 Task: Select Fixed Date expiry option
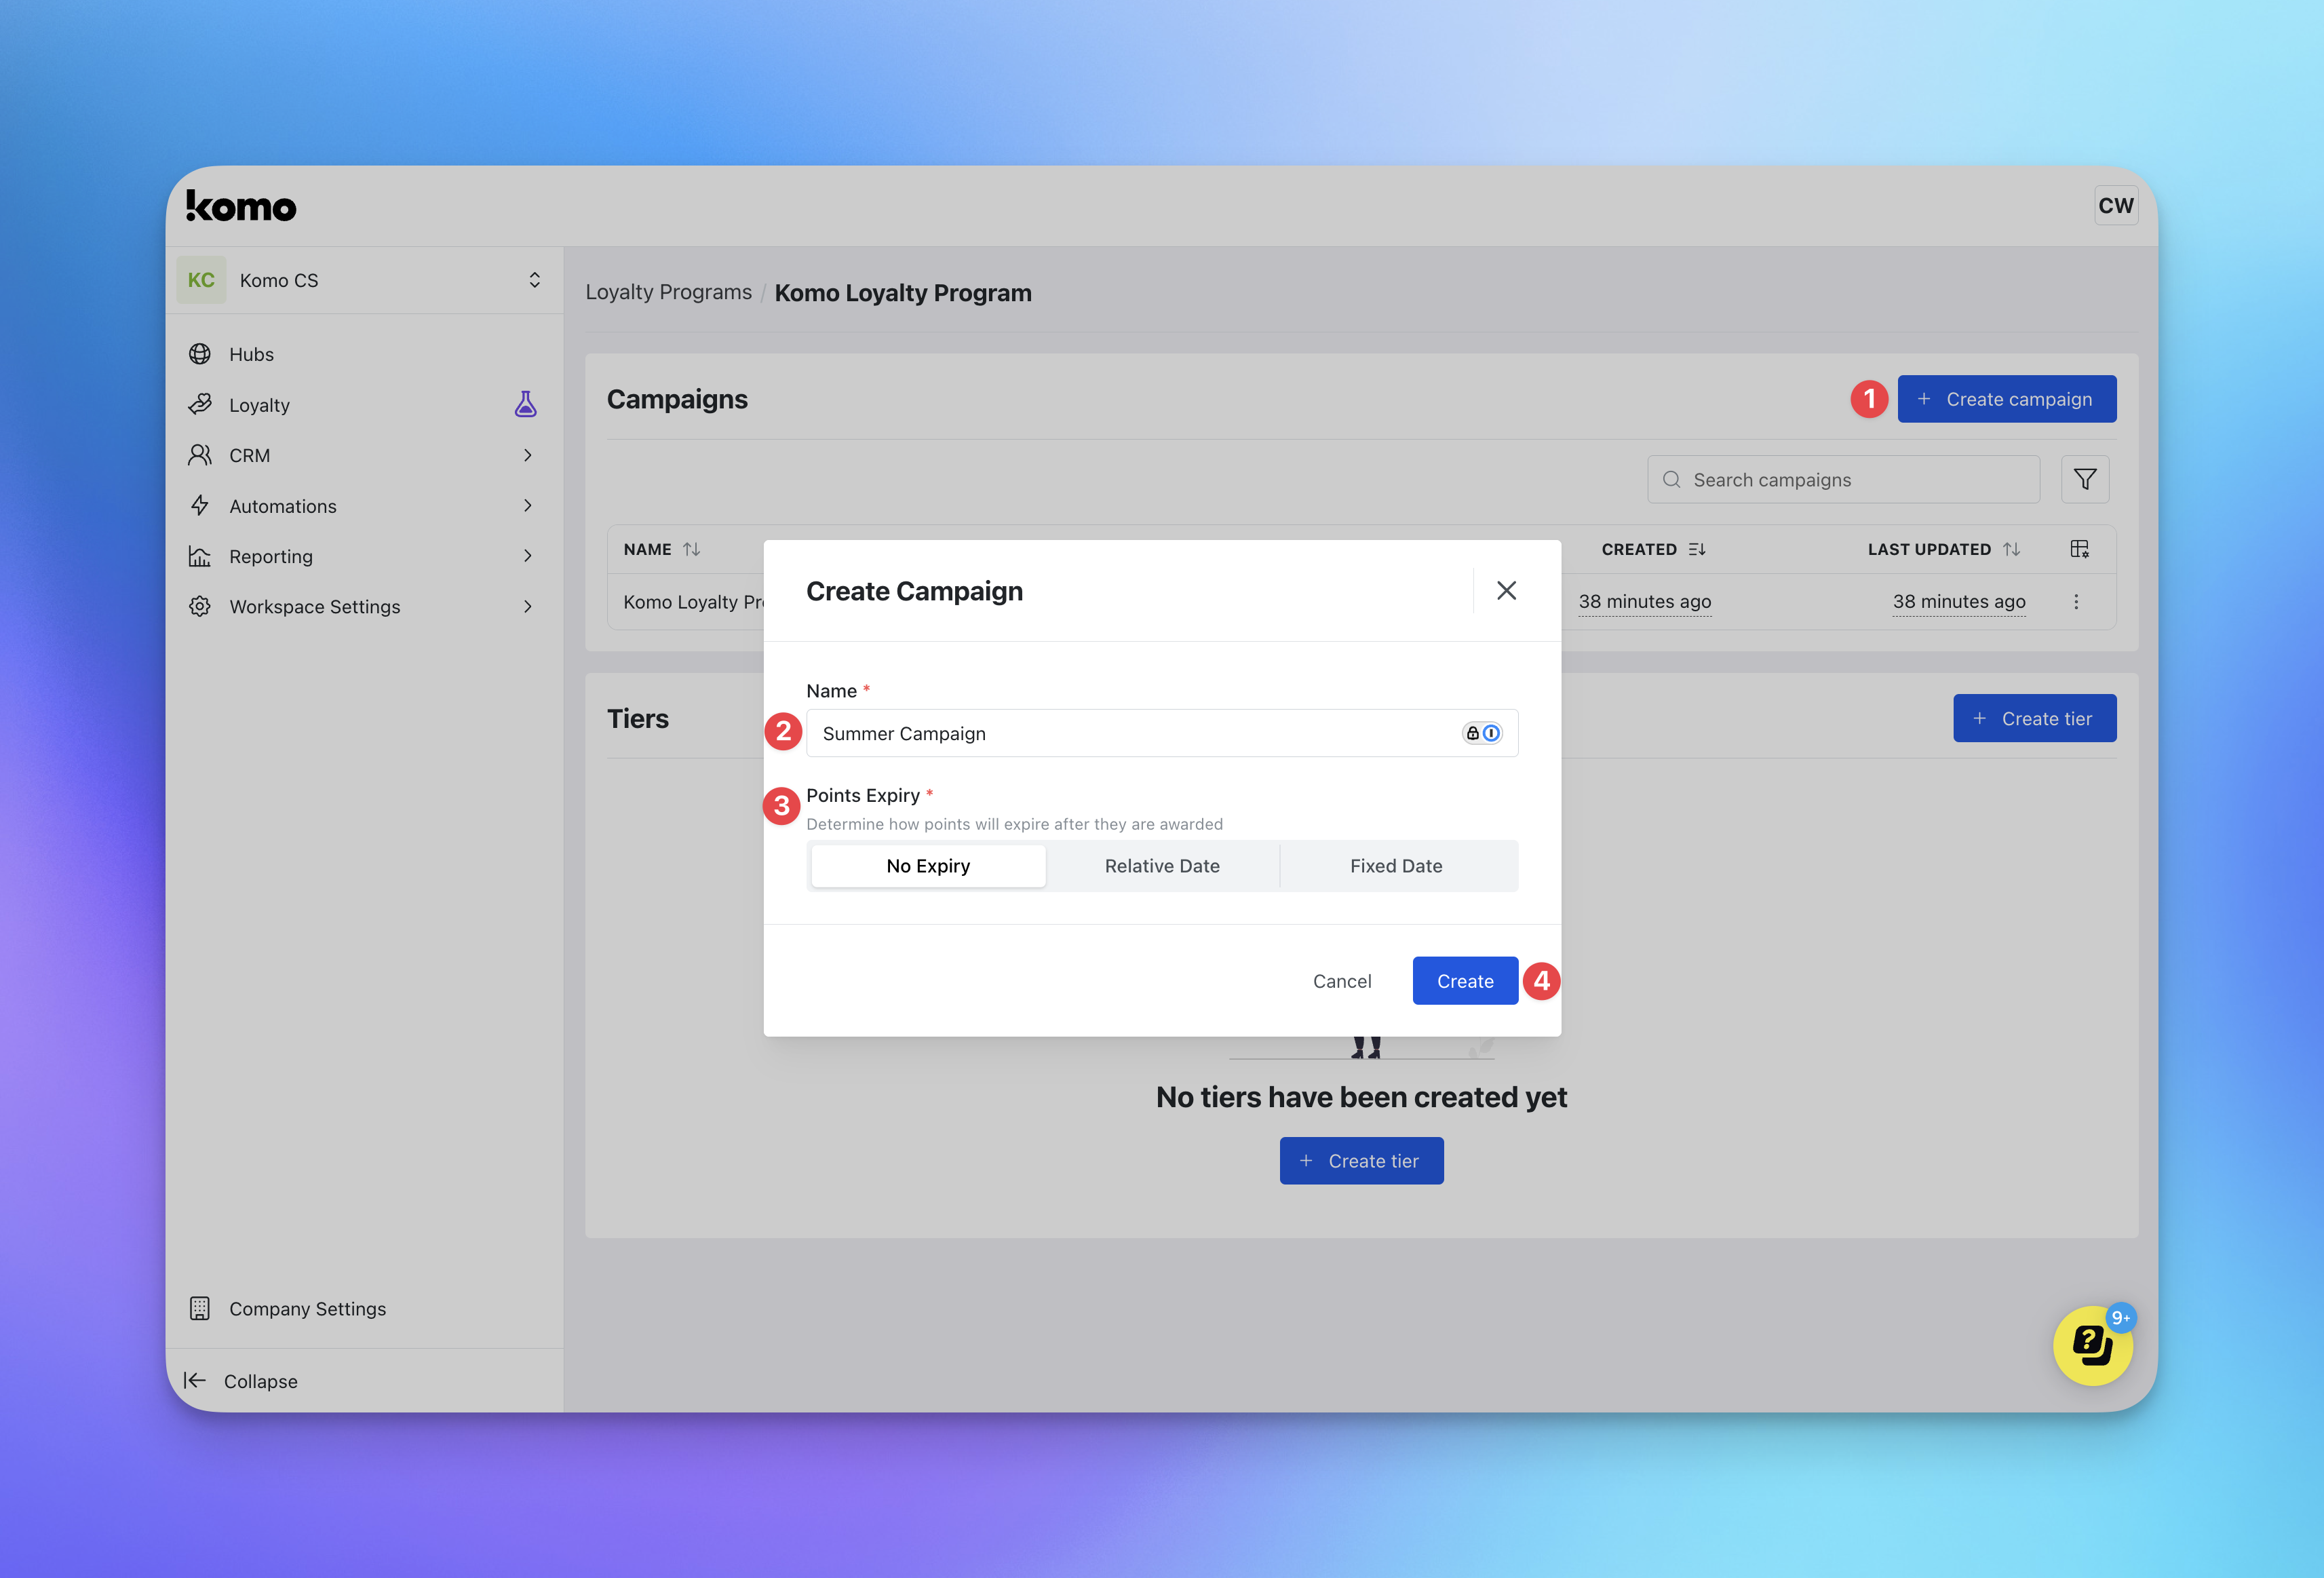1396,866
